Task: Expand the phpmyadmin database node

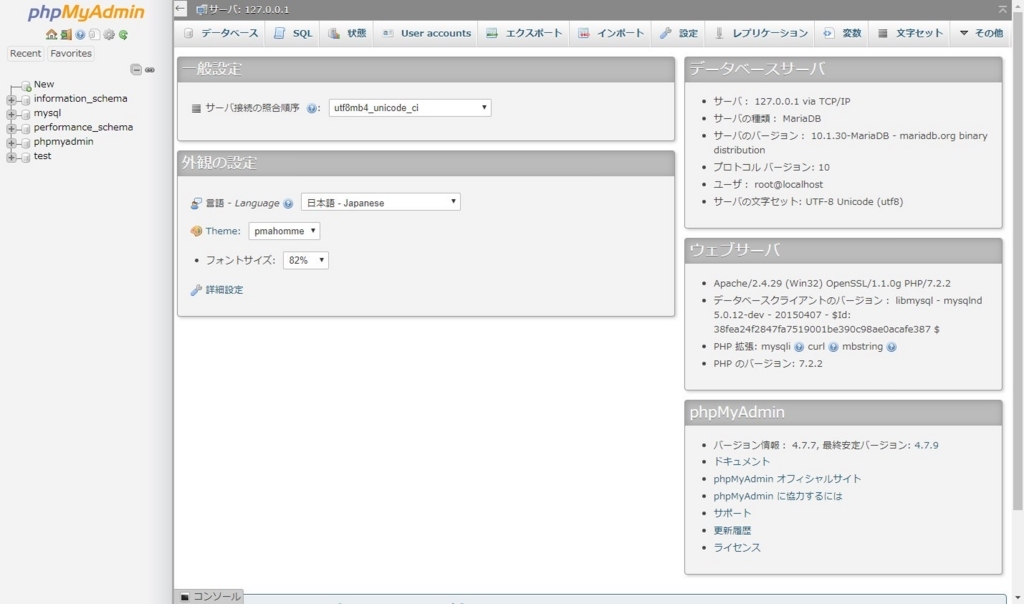Action: click(11, 143)
